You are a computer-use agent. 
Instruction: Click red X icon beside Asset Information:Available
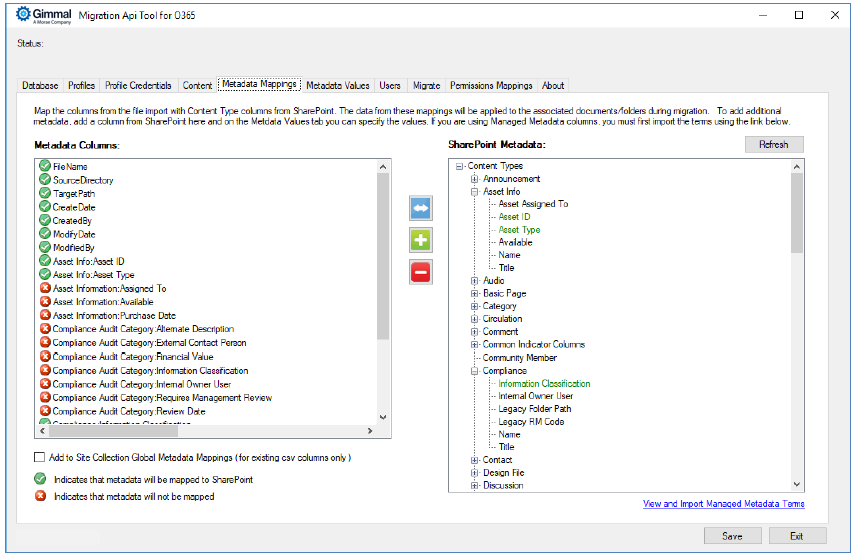pos(45,302)
